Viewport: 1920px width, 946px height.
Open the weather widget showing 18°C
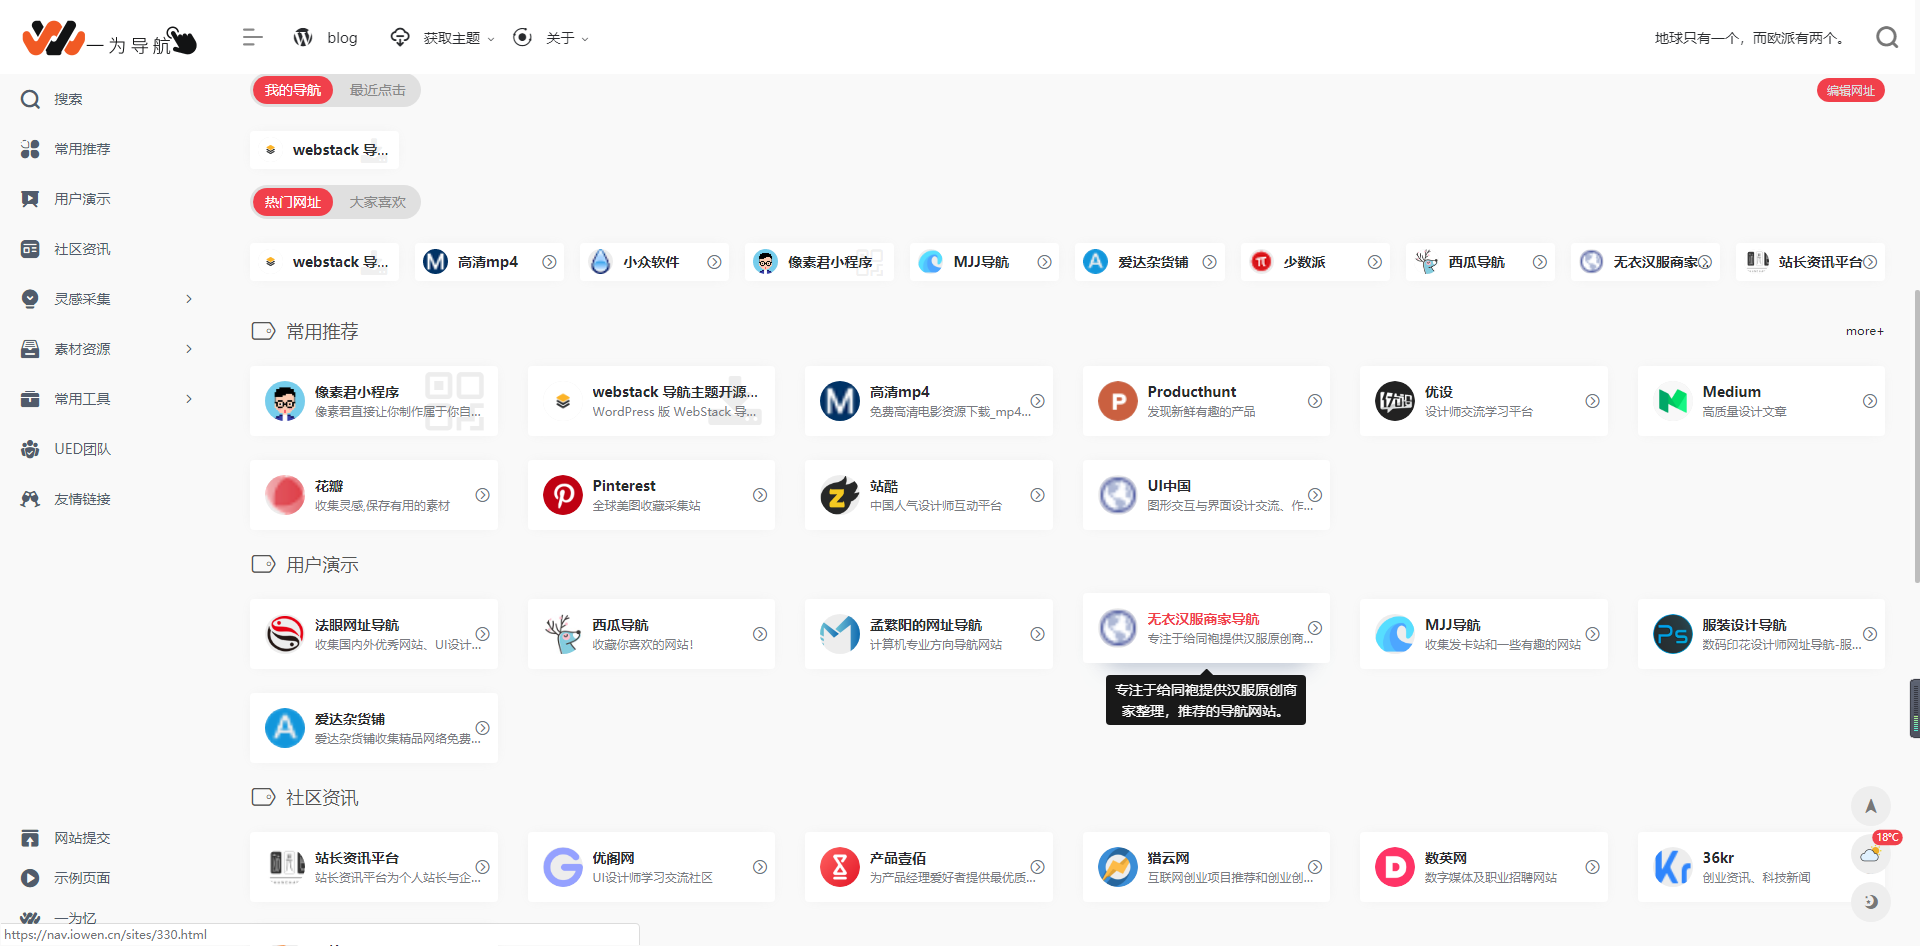pyautogui.click(x=1870, y=854)
